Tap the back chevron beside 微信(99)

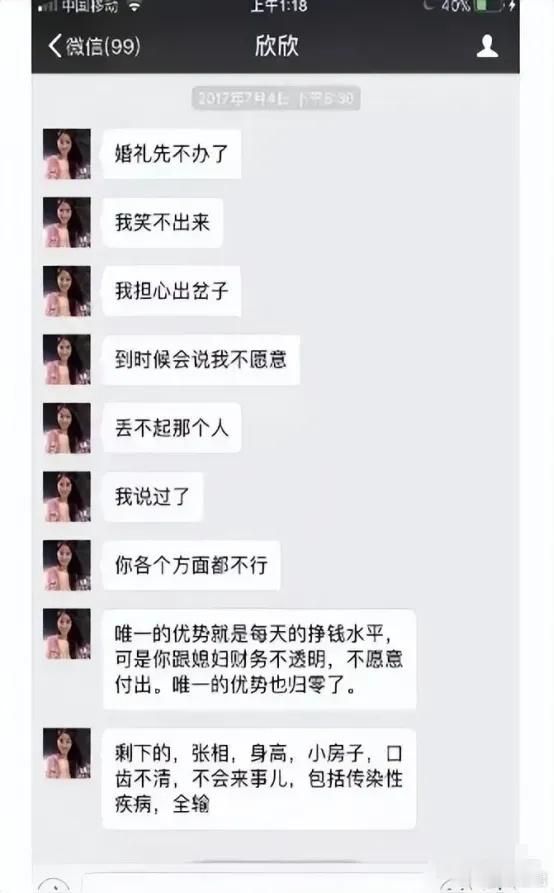(x=55, y=46)
